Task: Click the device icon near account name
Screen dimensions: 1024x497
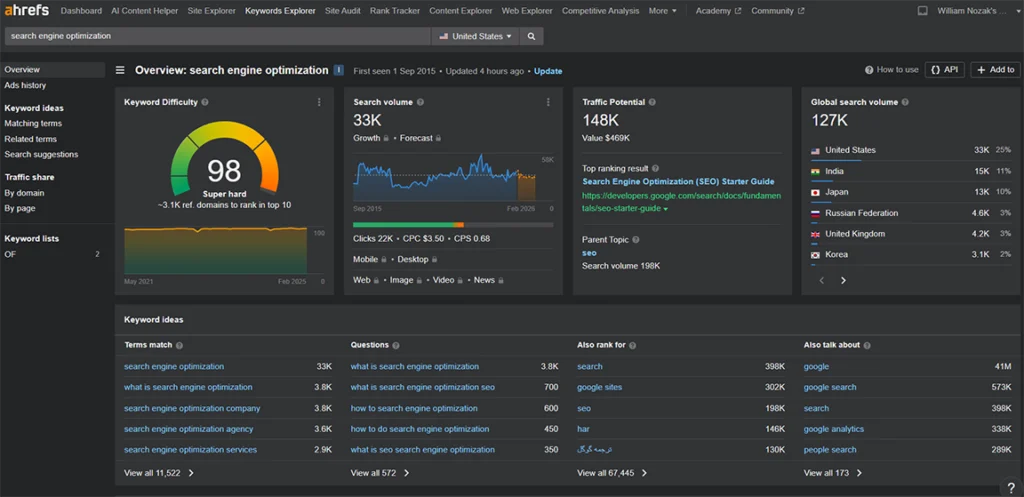Action: pos(922,11)
